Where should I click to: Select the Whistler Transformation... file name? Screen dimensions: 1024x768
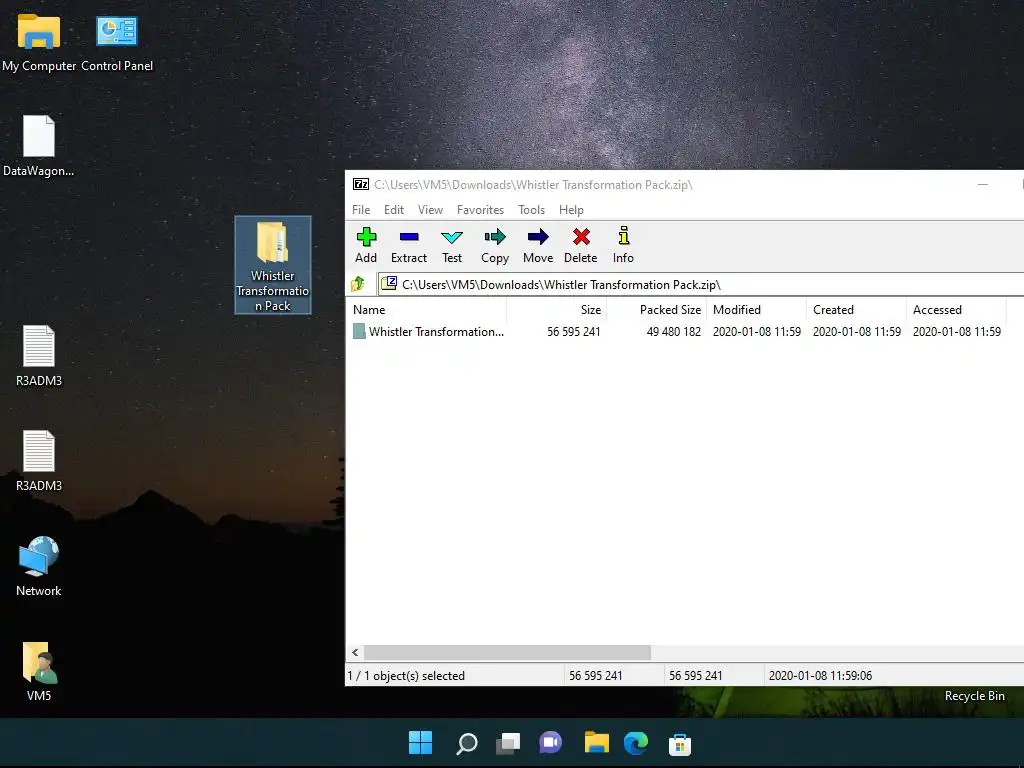click(436, 332)
